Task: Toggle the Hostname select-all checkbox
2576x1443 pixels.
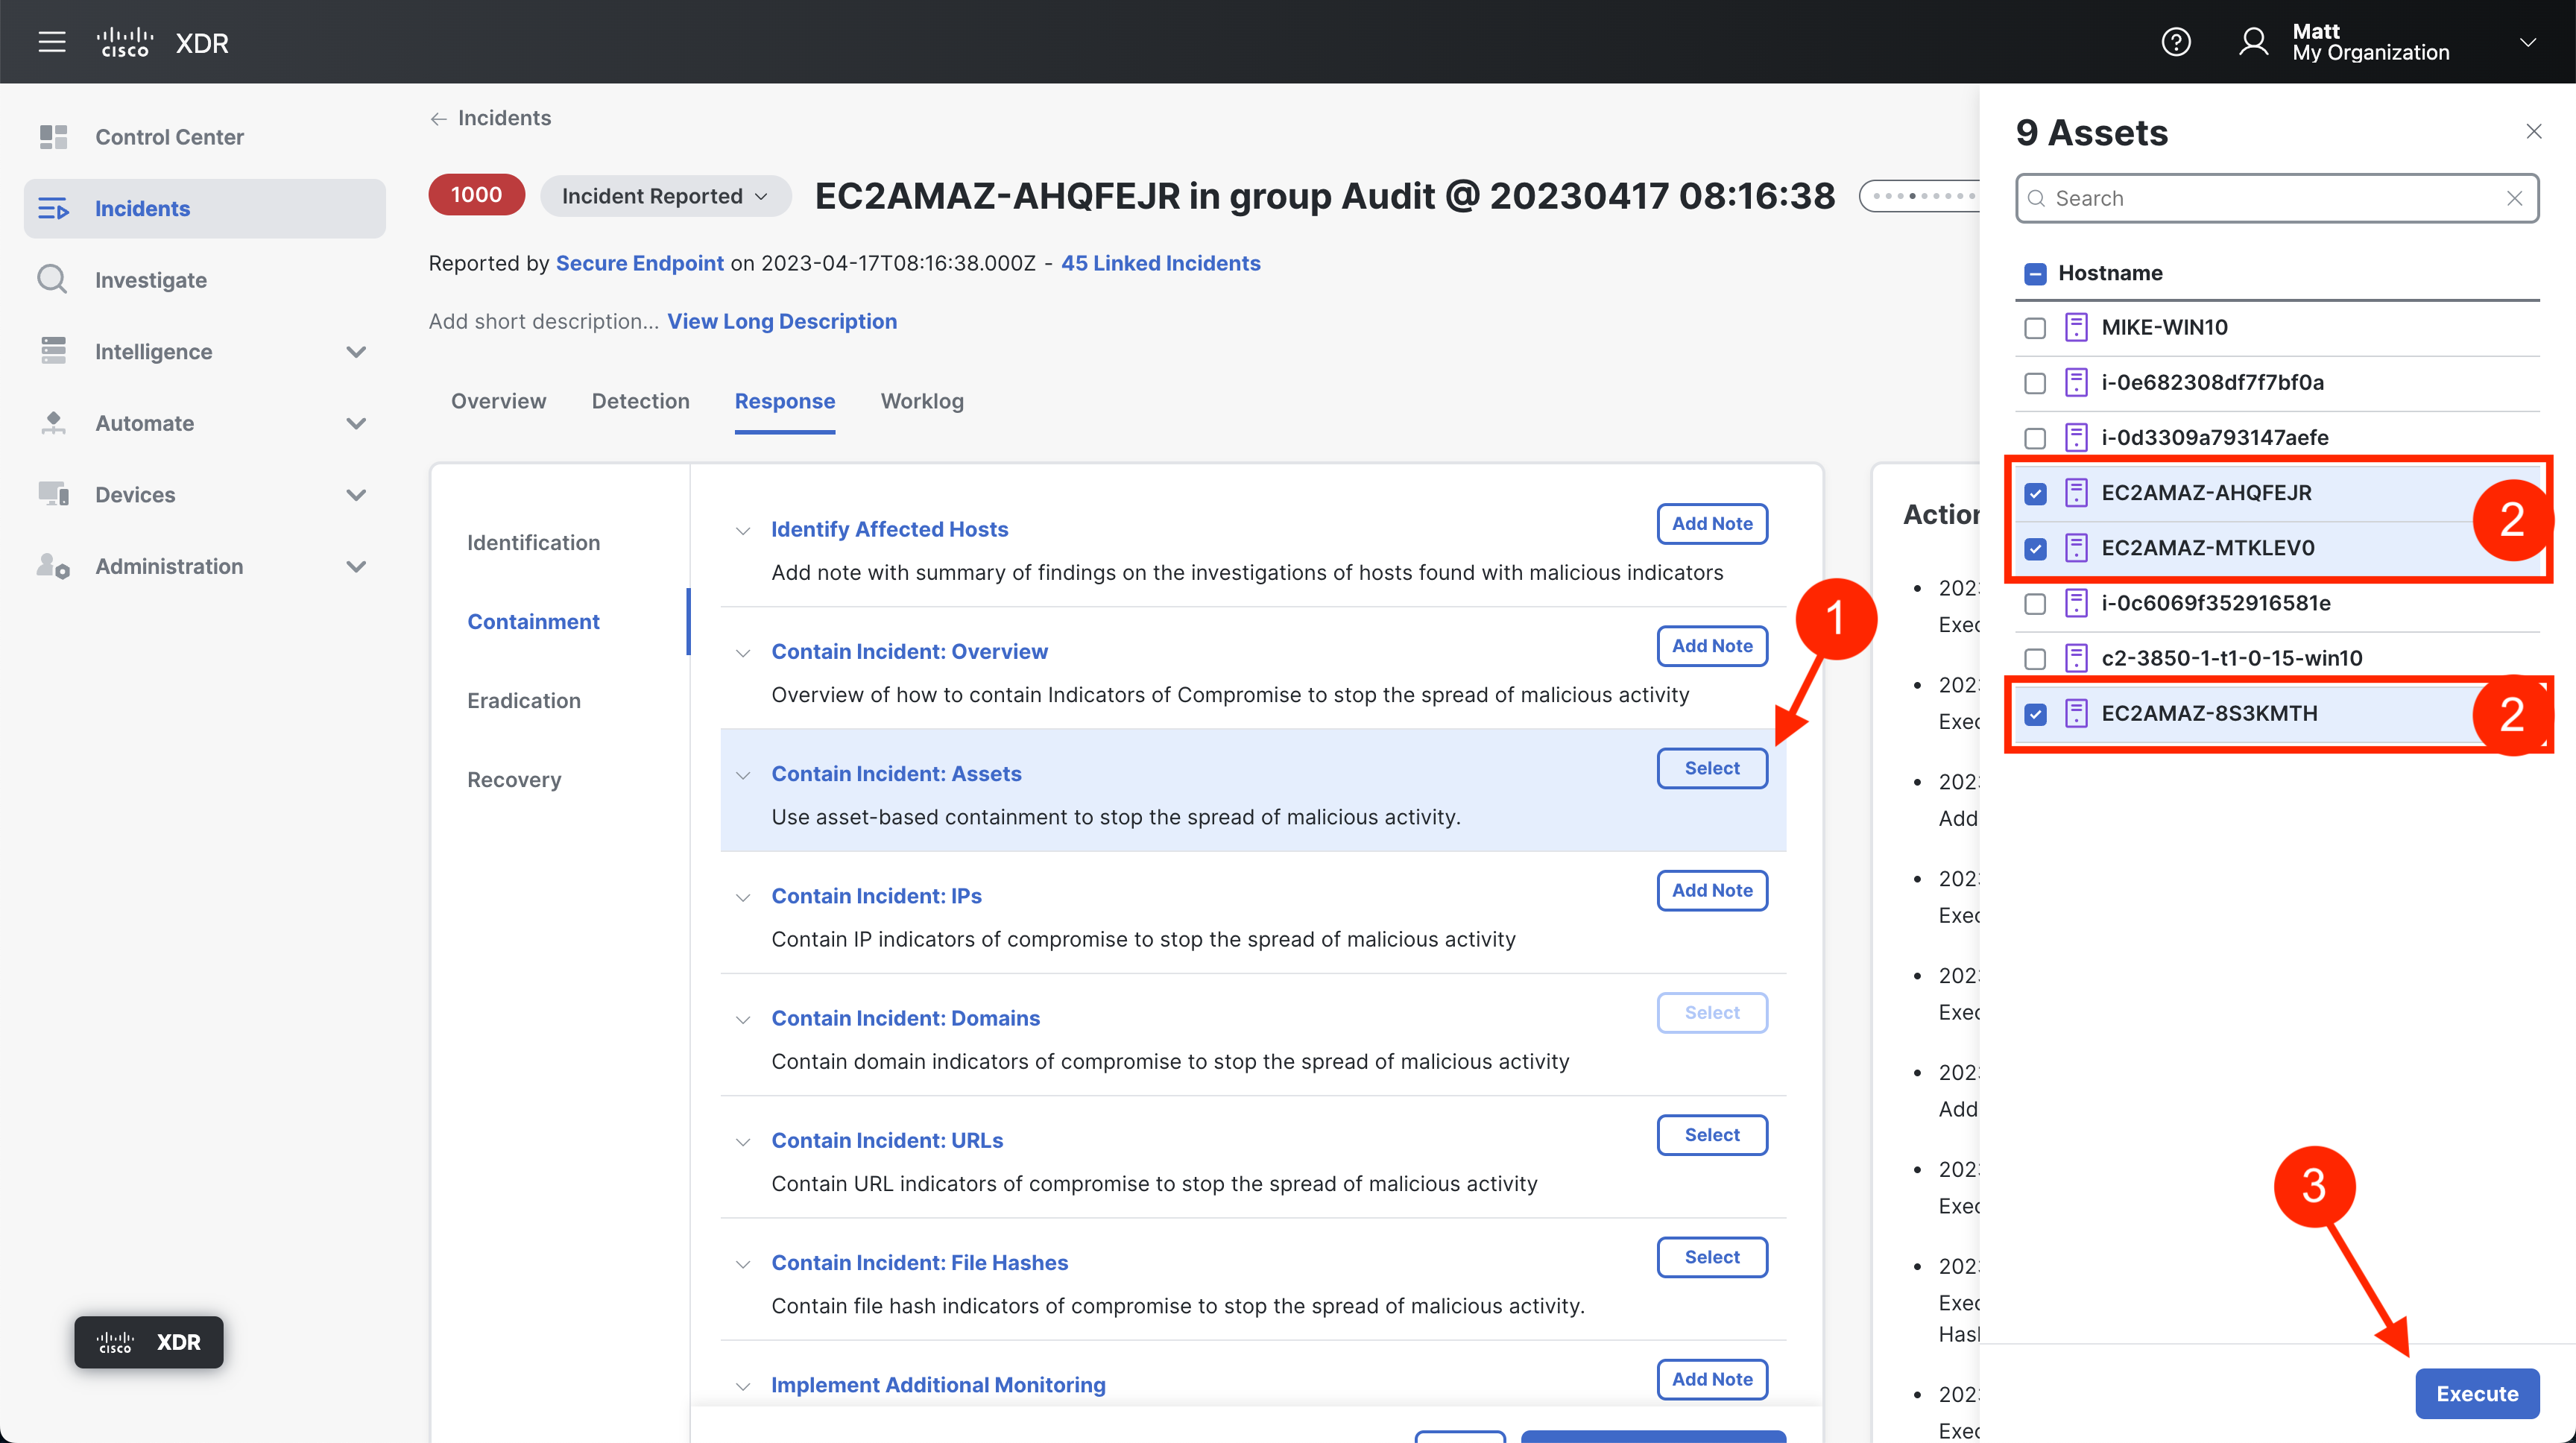Action: (x=2035, y=273)
